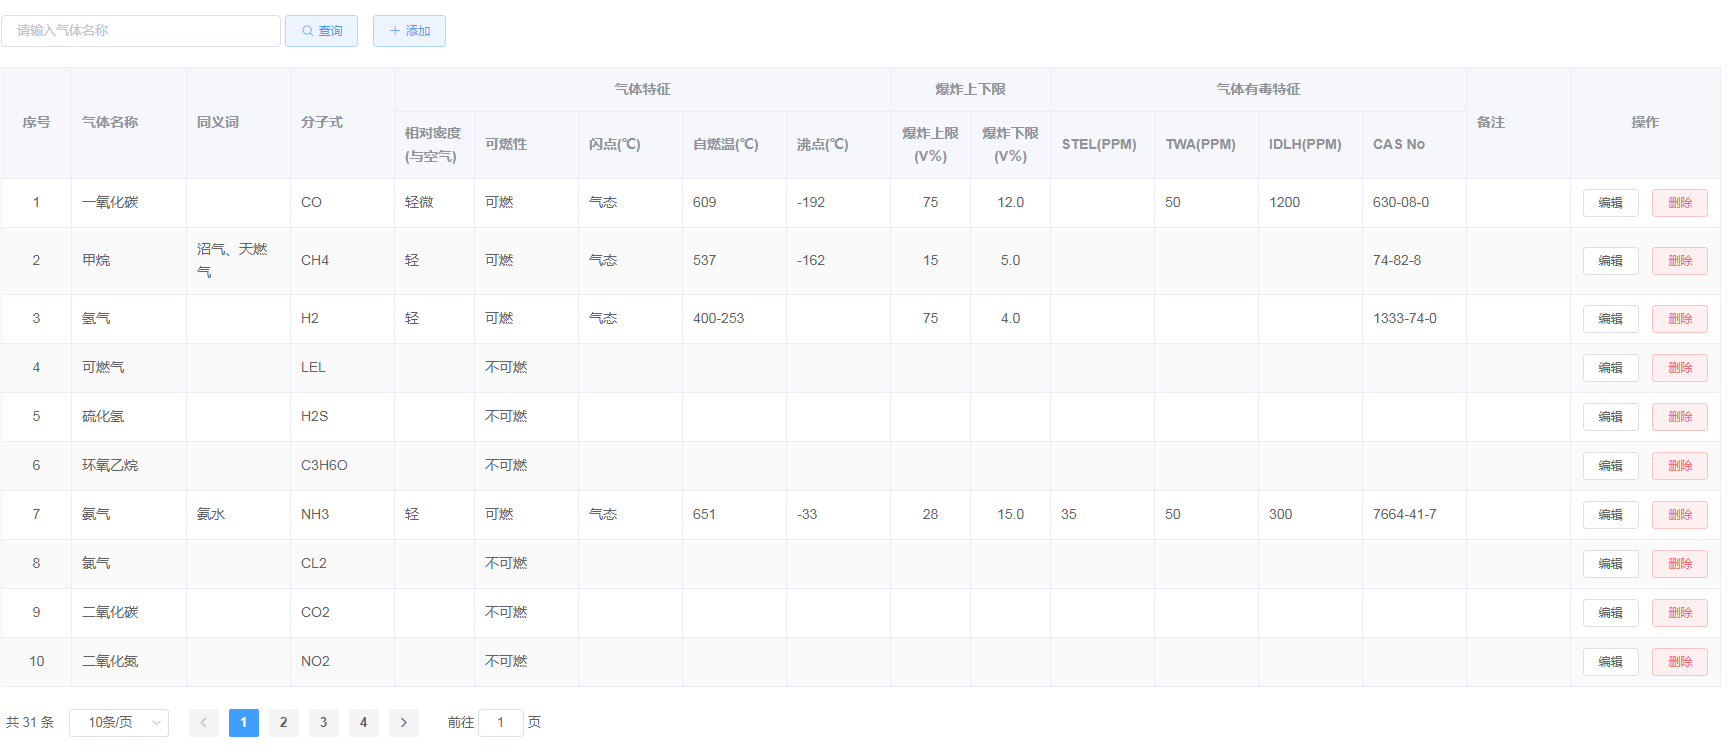1729x754 pixels.
Task: Edit the 硫化氢 row
Action: click(1610, 417)
